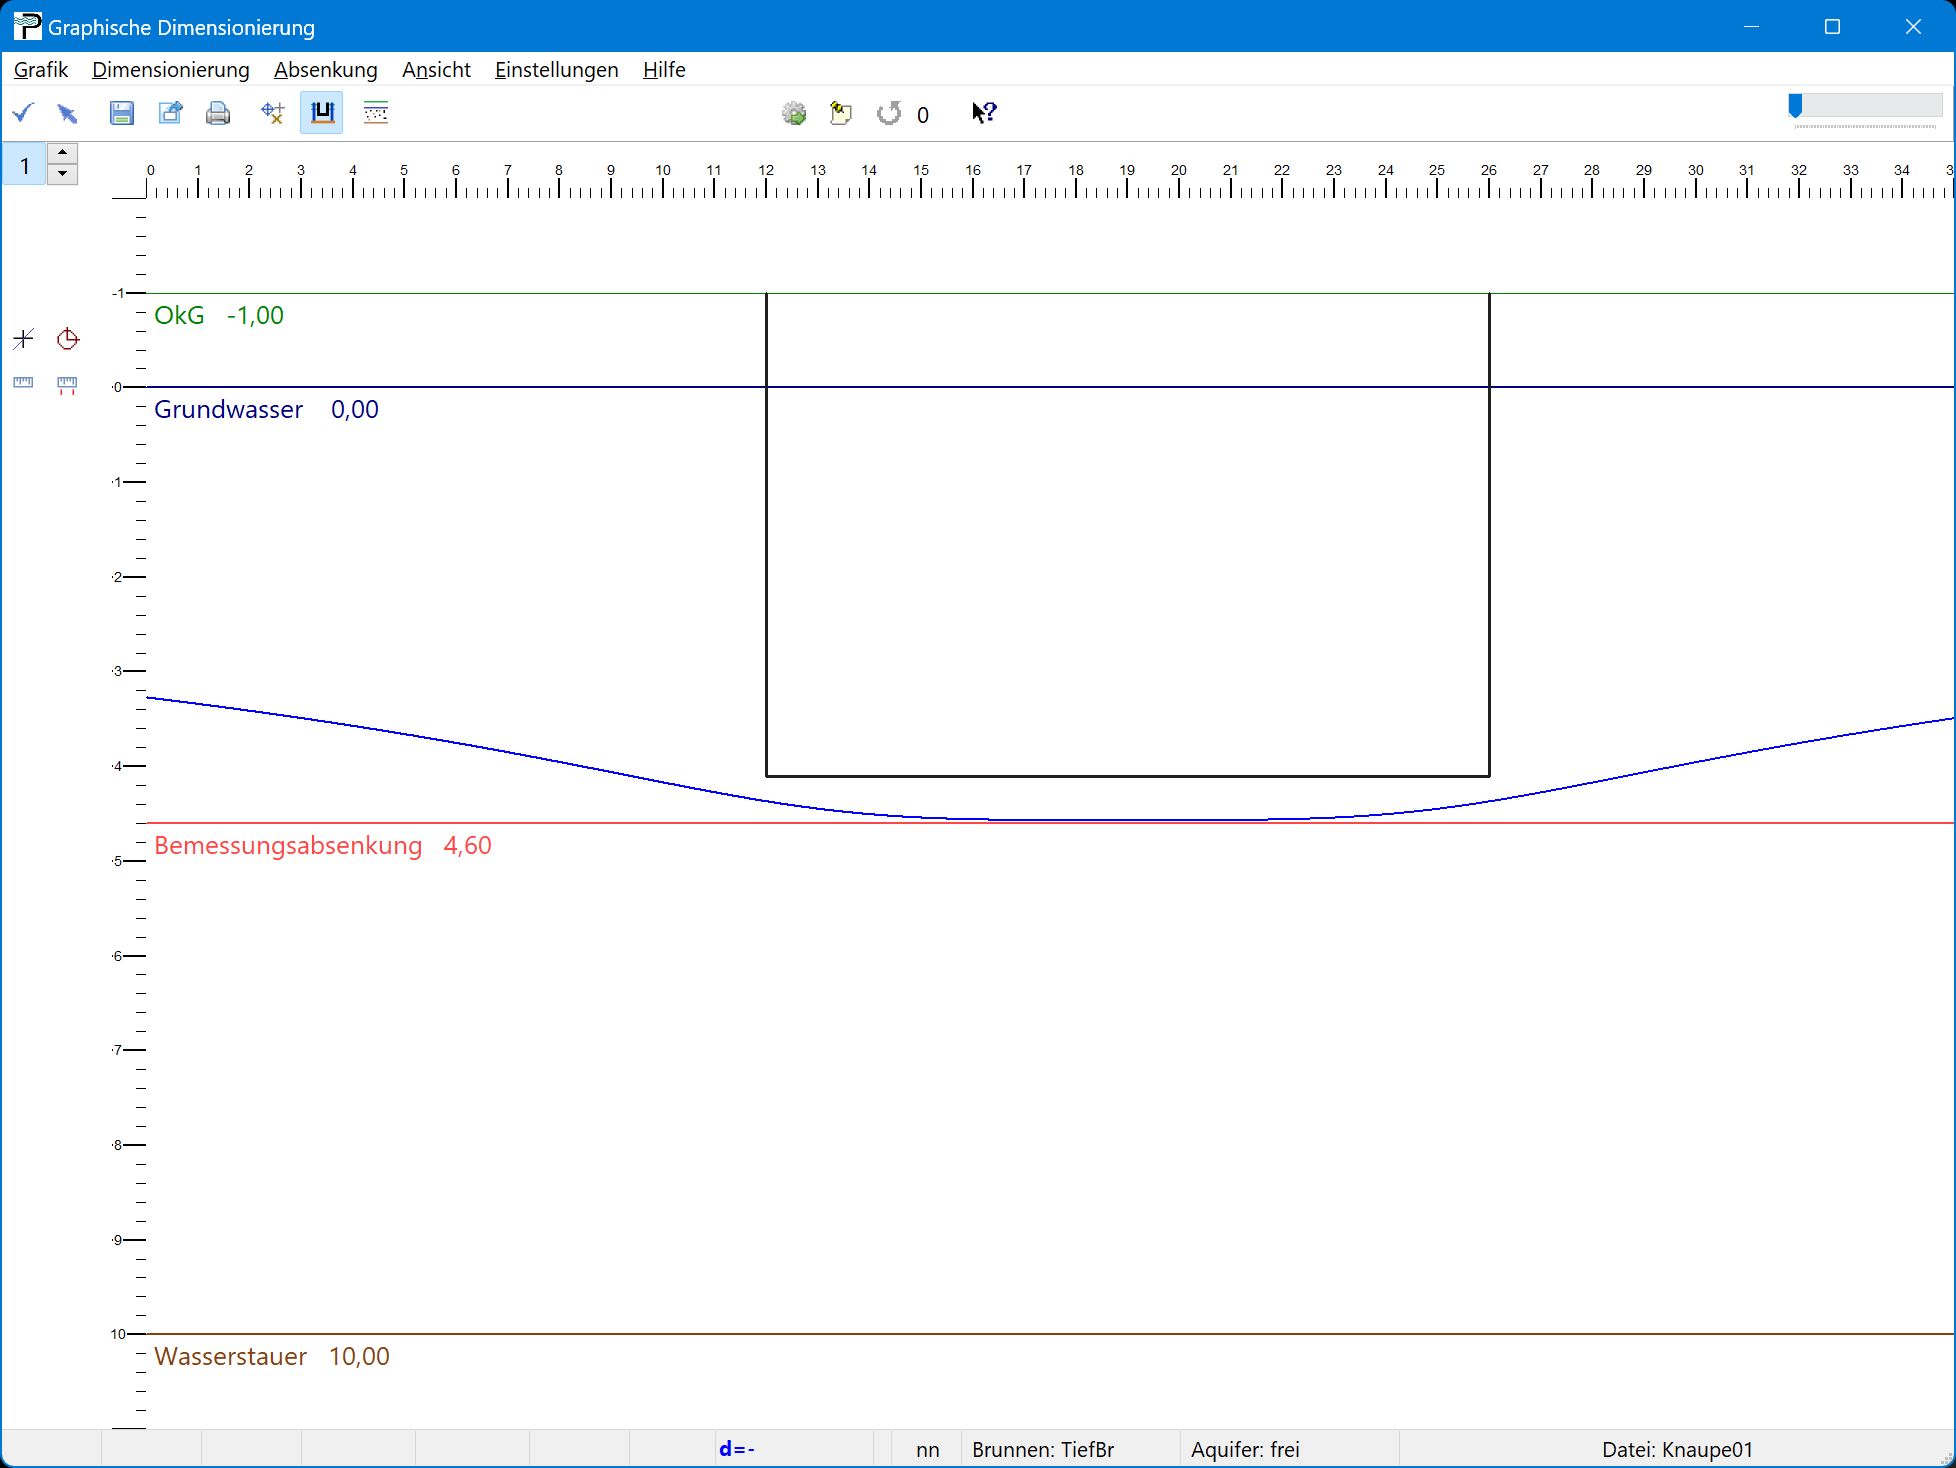Click the undo arrow icon
This screenshot has width=1956, height=1468.
click(x=889, y=113)
